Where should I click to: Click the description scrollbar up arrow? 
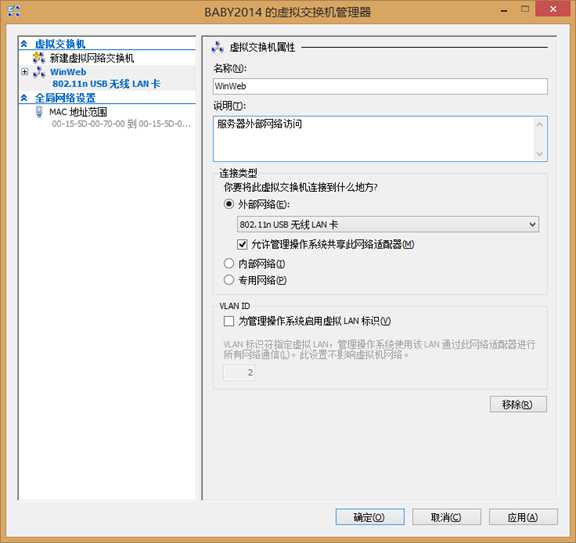pyautogui.click(x=540, y=125)
